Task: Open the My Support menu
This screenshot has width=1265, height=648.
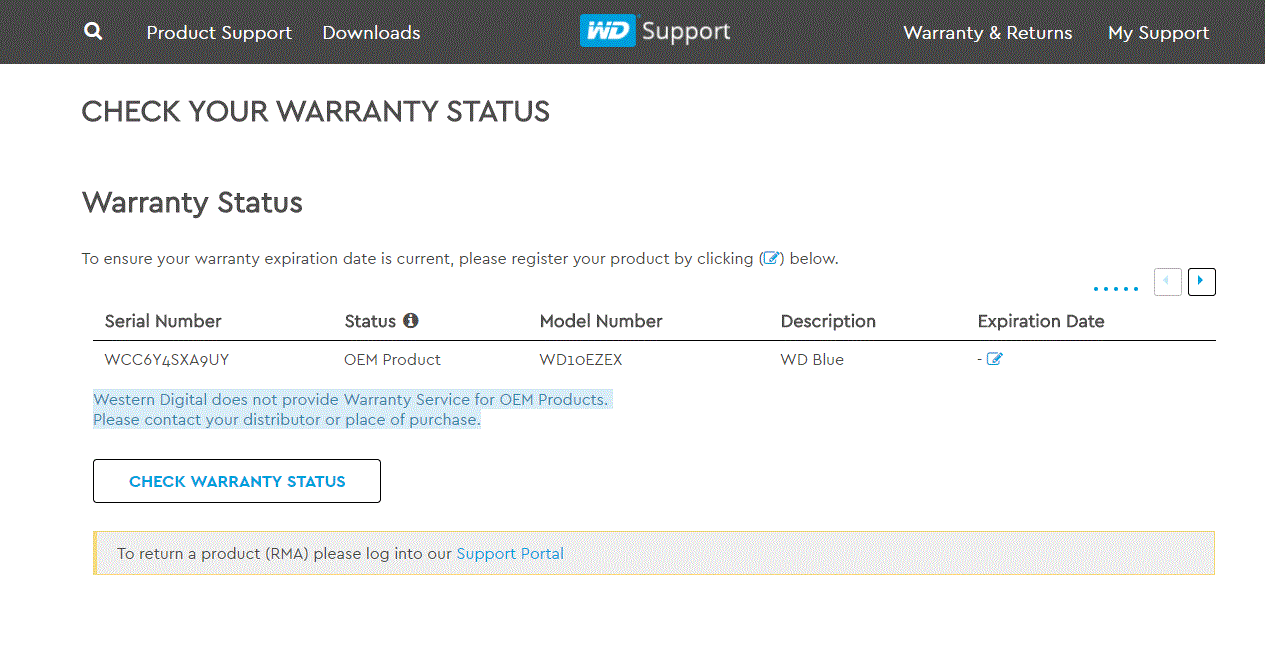Action: [1158, 33]
